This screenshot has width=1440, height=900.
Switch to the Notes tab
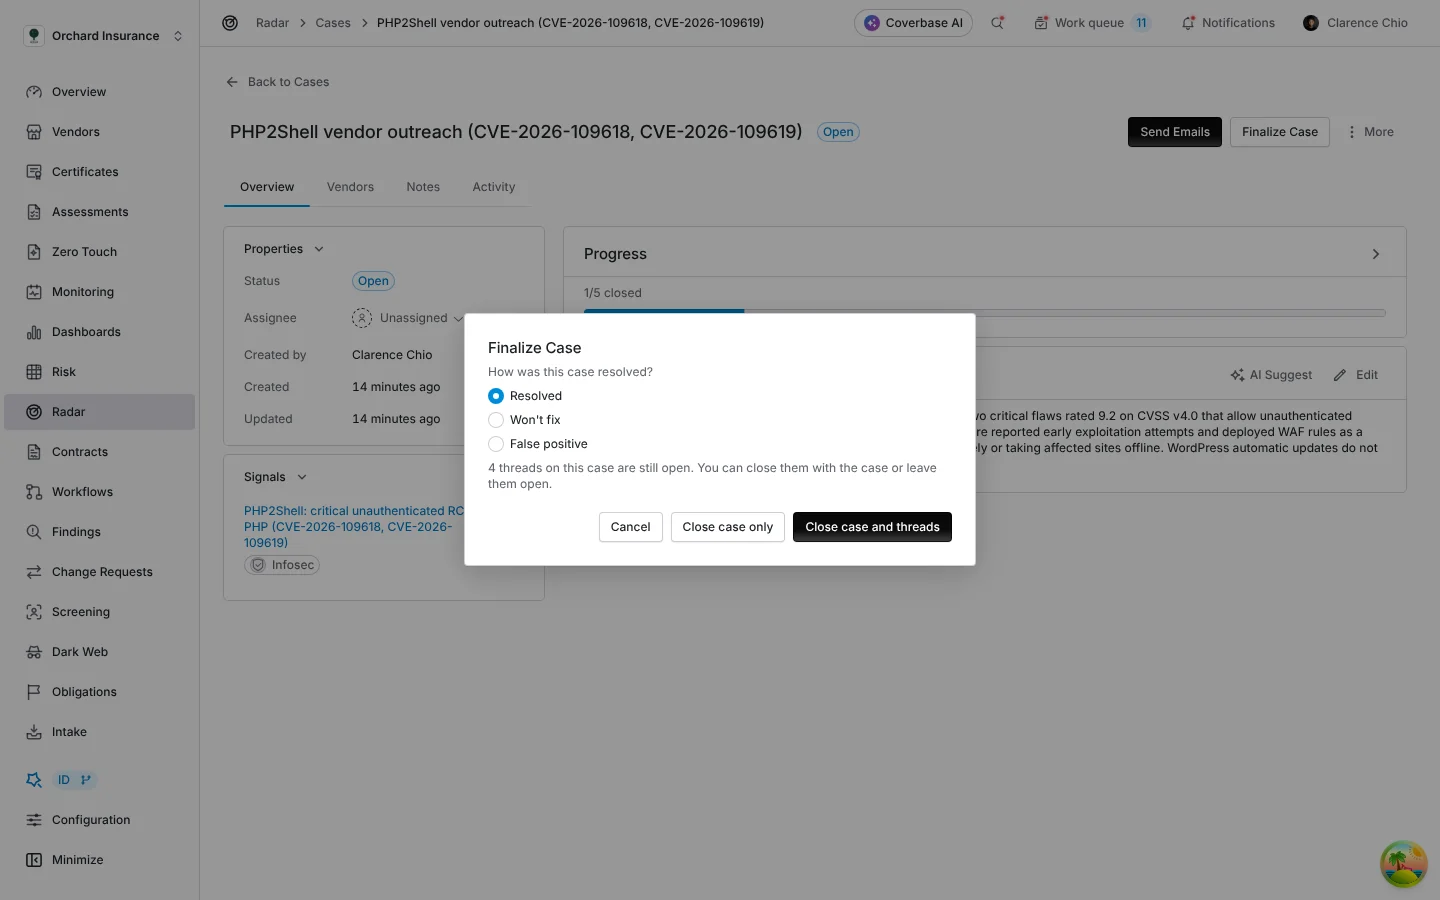coord(423,187)
